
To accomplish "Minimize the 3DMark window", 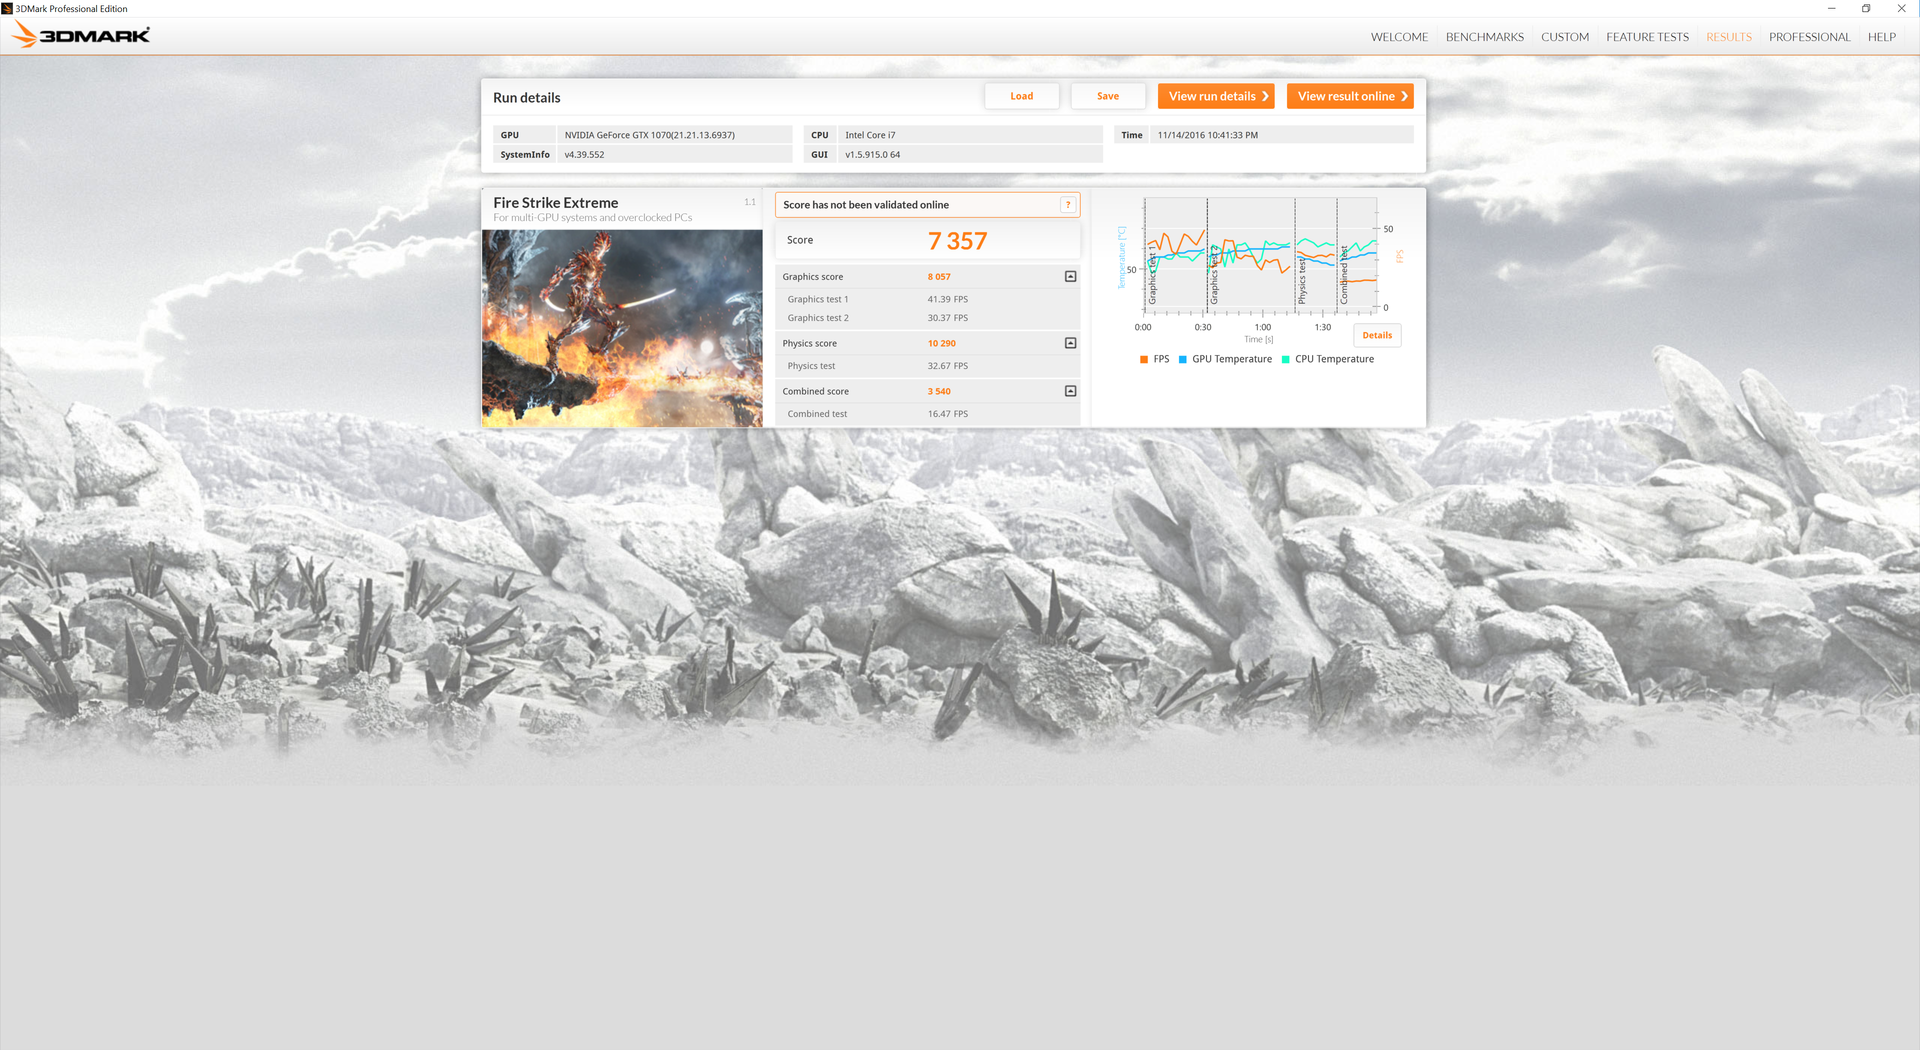I will tap(1831, 9).
